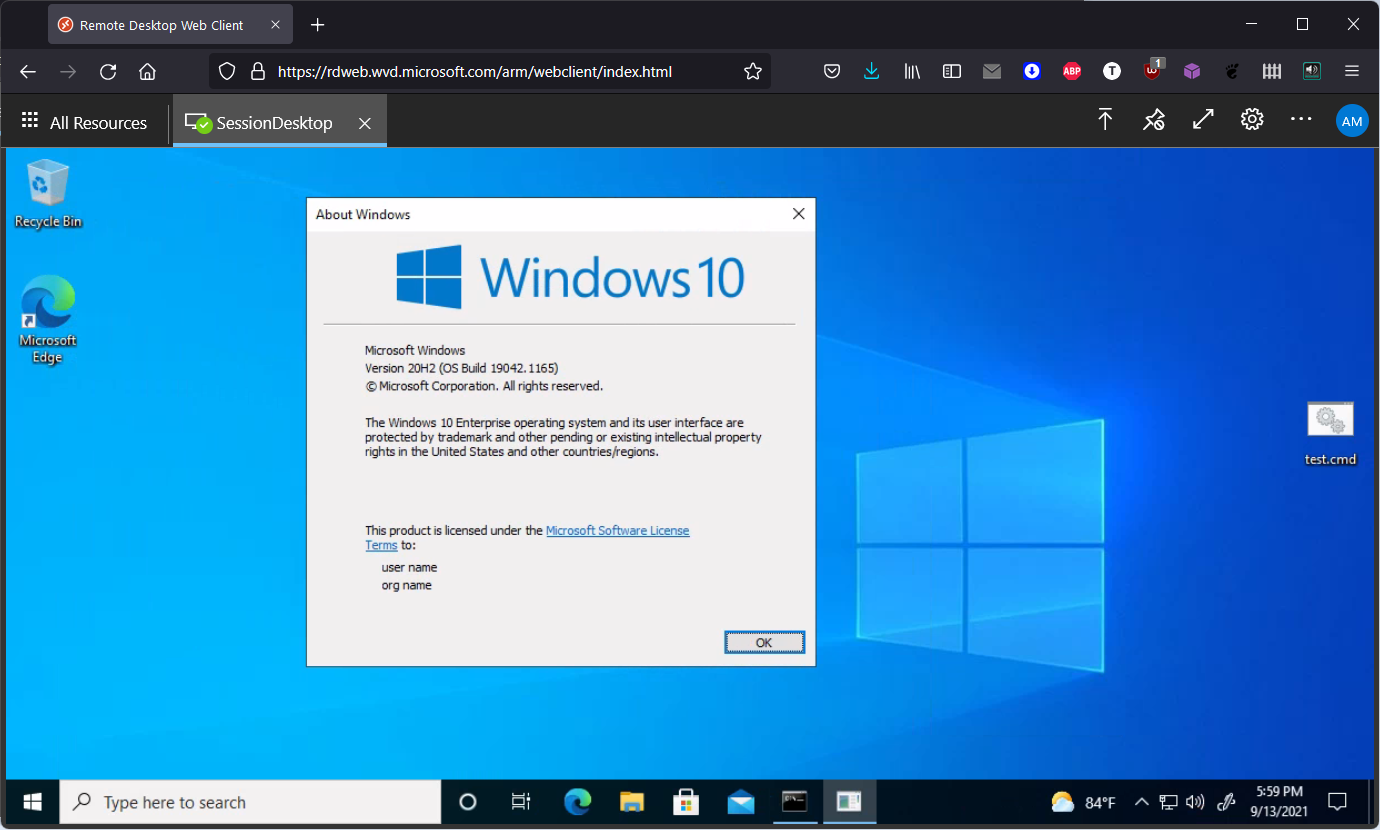The height and width of the screenshot is (830, 1380).
Task: Open Cortana circle in remote taskbar
Action: 467,802
